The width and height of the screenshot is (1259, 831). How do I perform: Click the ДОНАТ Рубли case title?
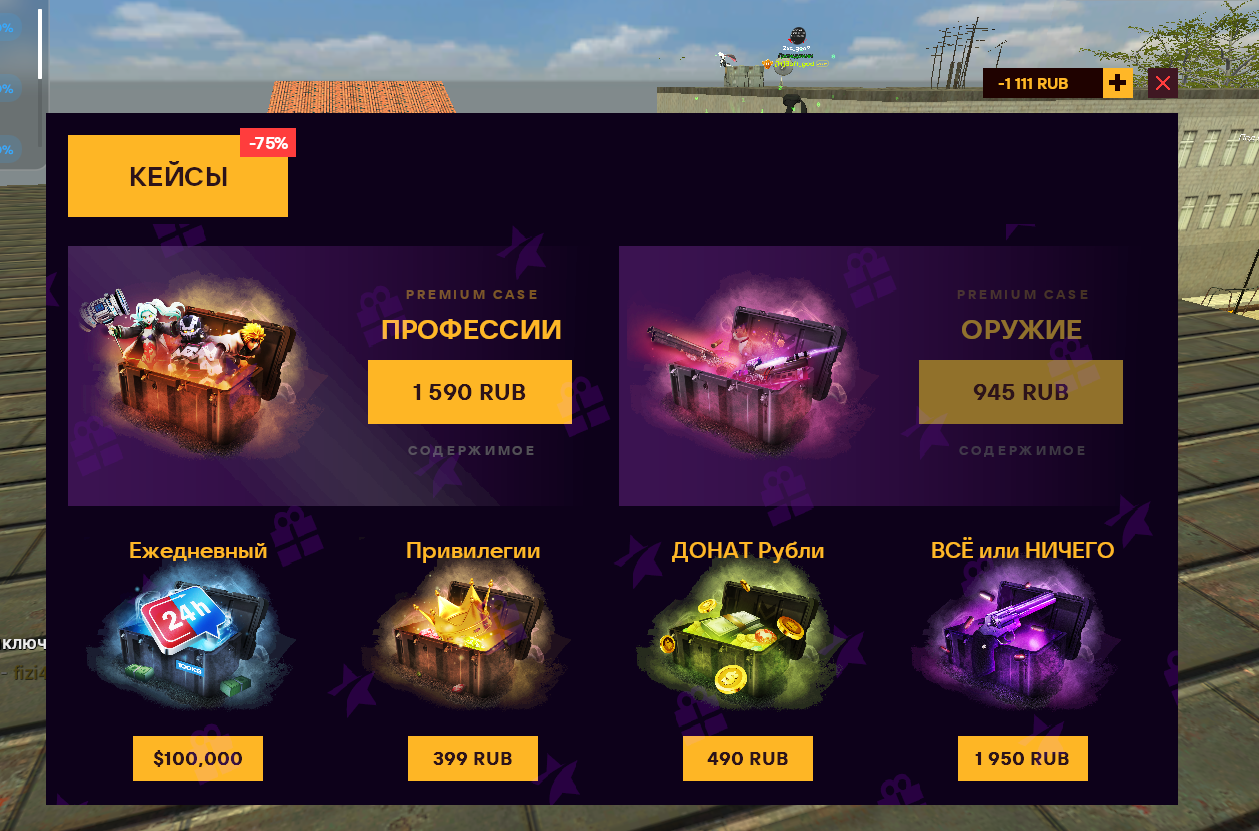click(748, 550)
